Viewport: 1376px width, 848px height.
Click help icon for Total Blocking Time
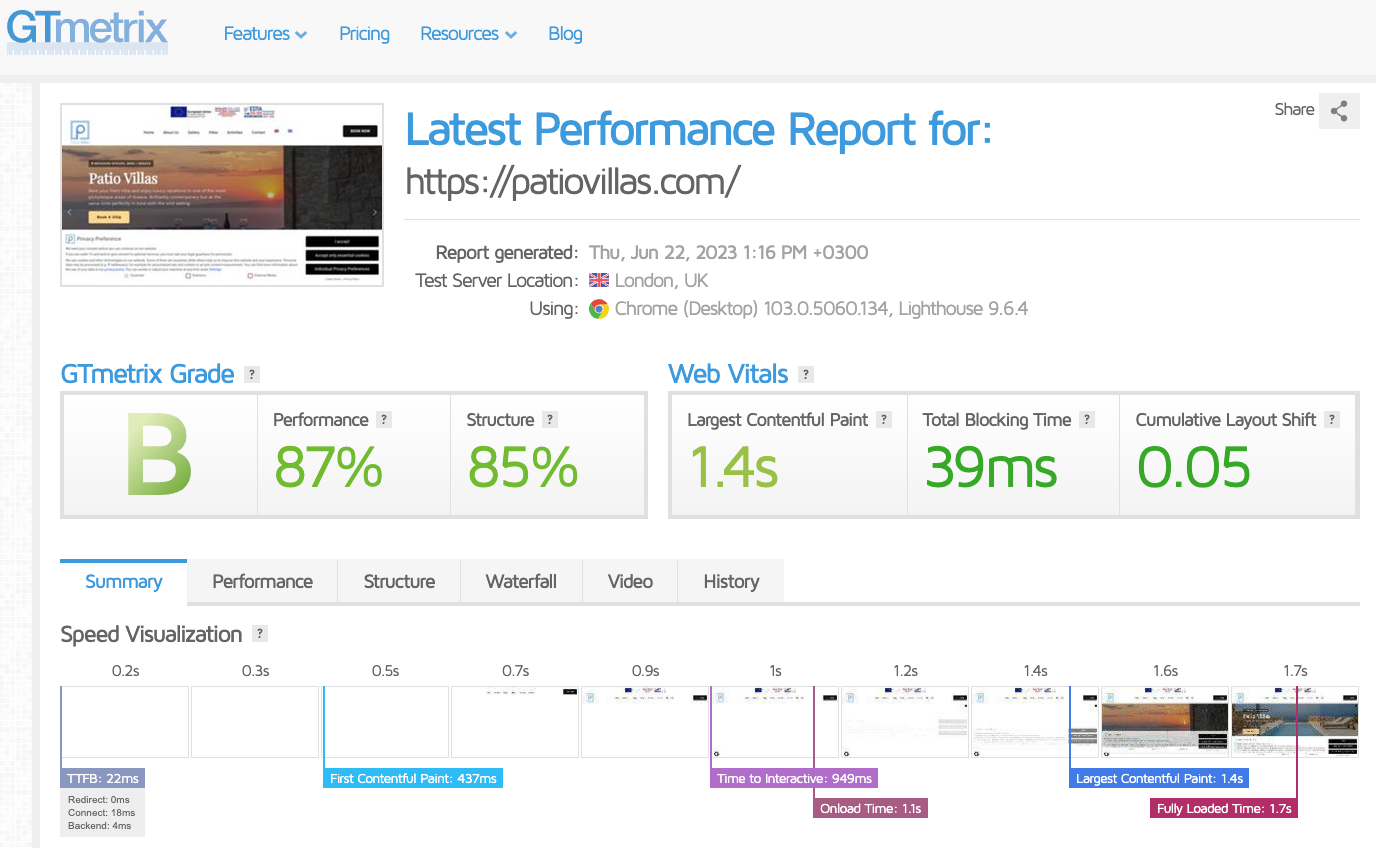pyautogui.click(x=1087, y=420)
